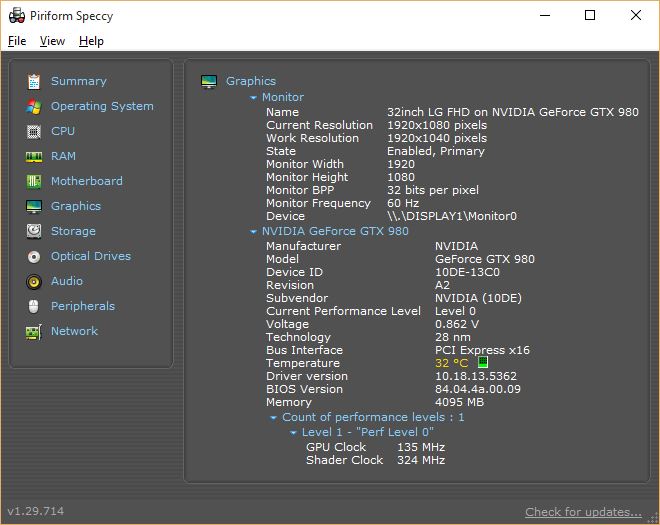This screenshot has height=525, width=660.
Task: Show the Peripherals section
Action: tap(83, 306)
